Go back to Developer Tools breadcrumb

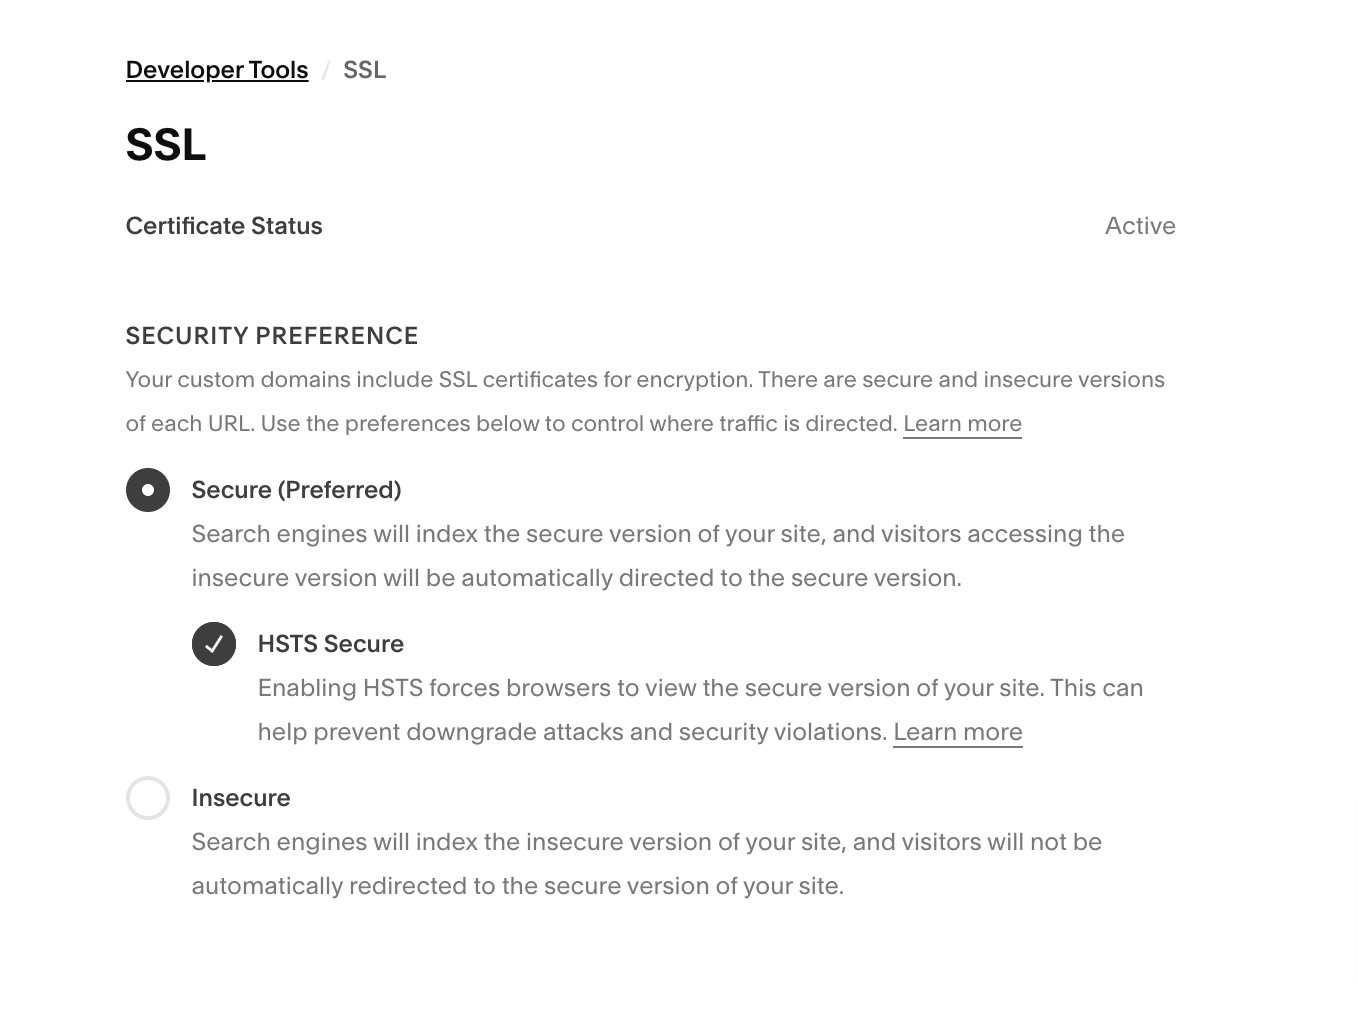tap(217, 70)
